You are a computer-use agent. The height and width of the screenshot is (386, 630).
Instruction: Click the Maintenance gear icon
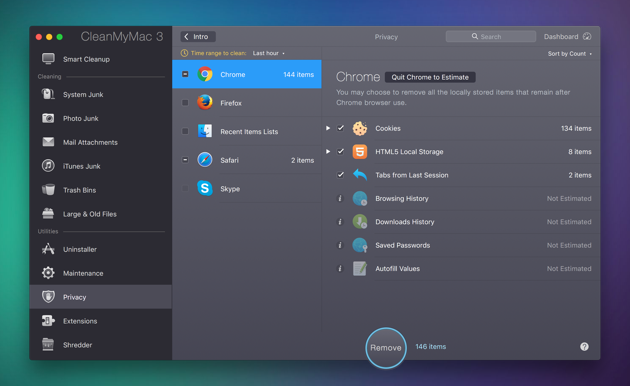48,273
